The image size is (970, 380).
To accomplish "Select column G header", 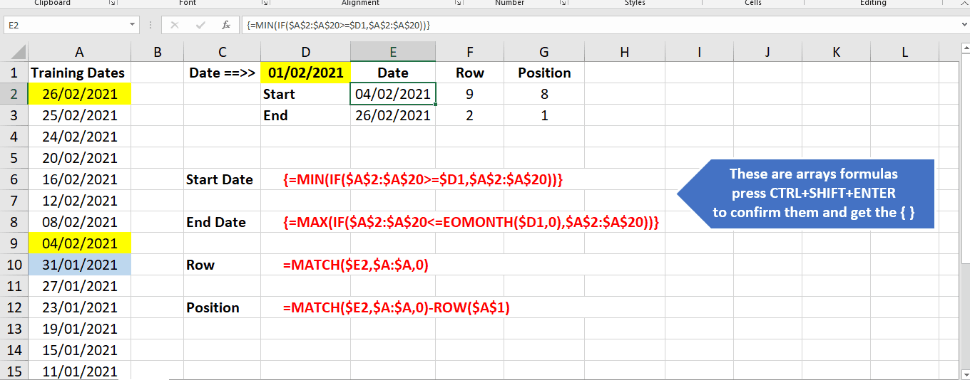I will [x=544, y=52].
